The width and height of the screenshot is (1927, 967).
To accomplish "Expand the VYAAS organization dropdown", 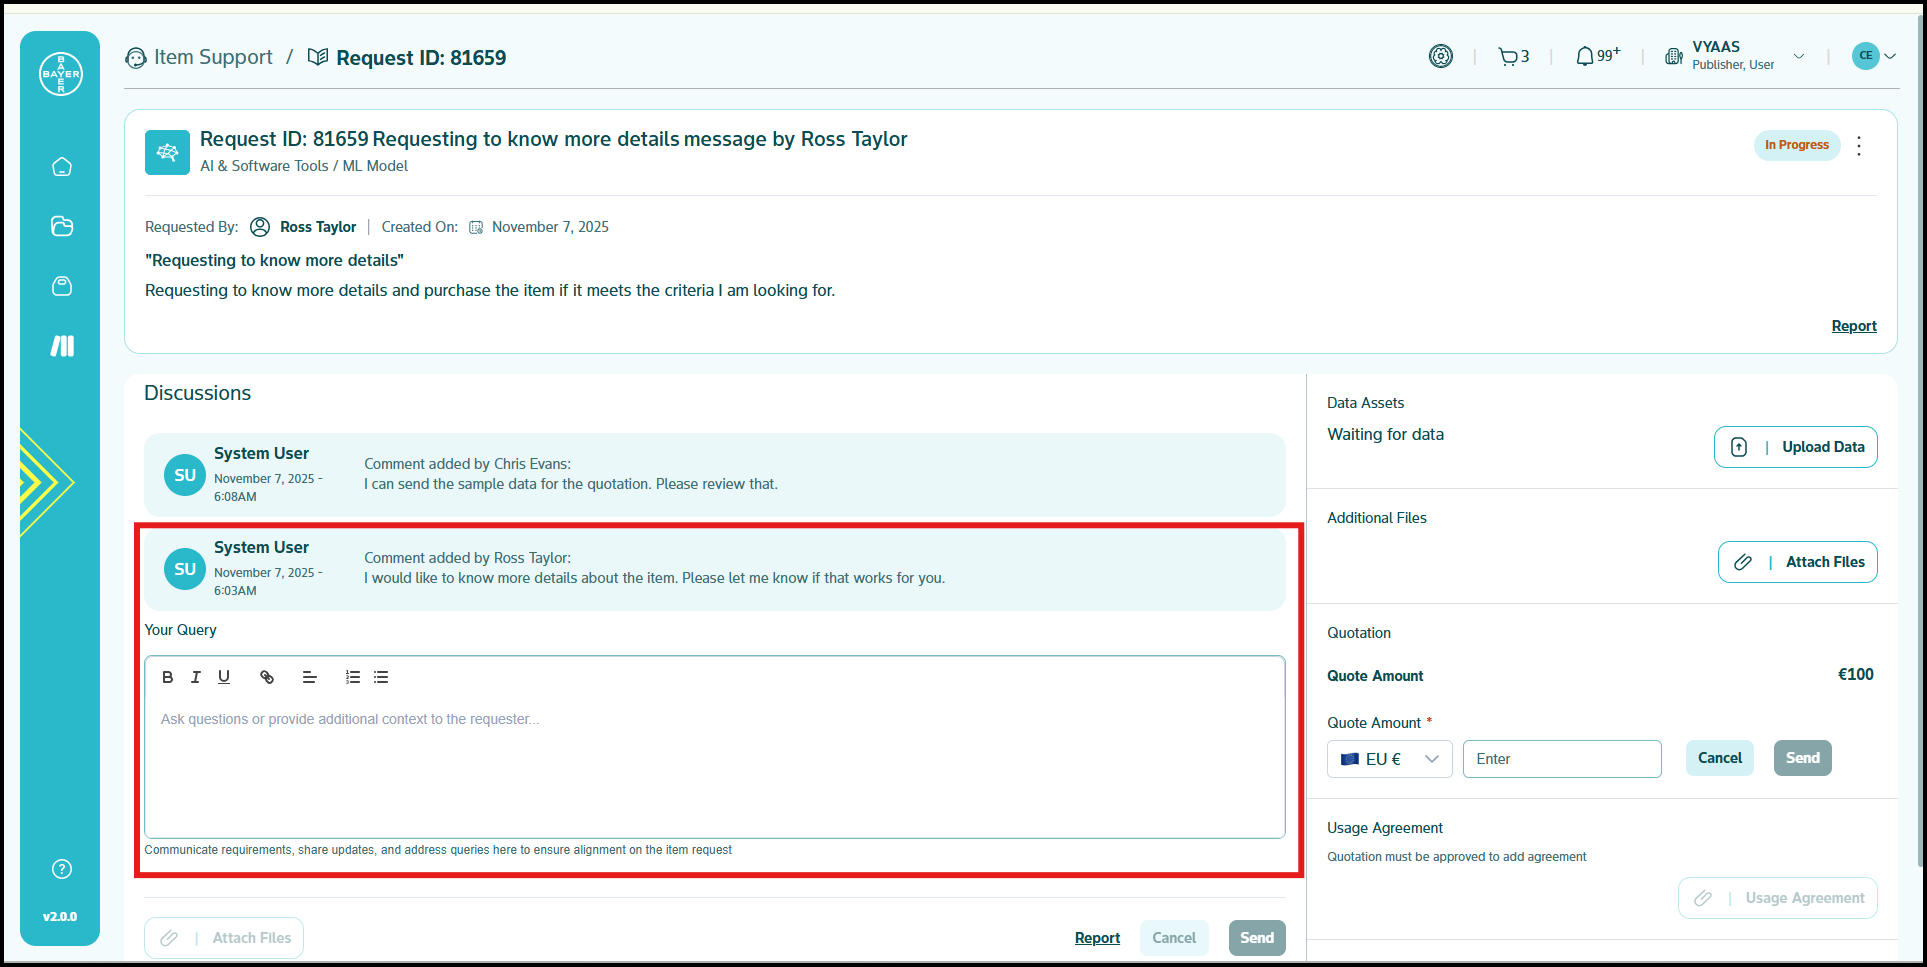I will point(1798,56).
